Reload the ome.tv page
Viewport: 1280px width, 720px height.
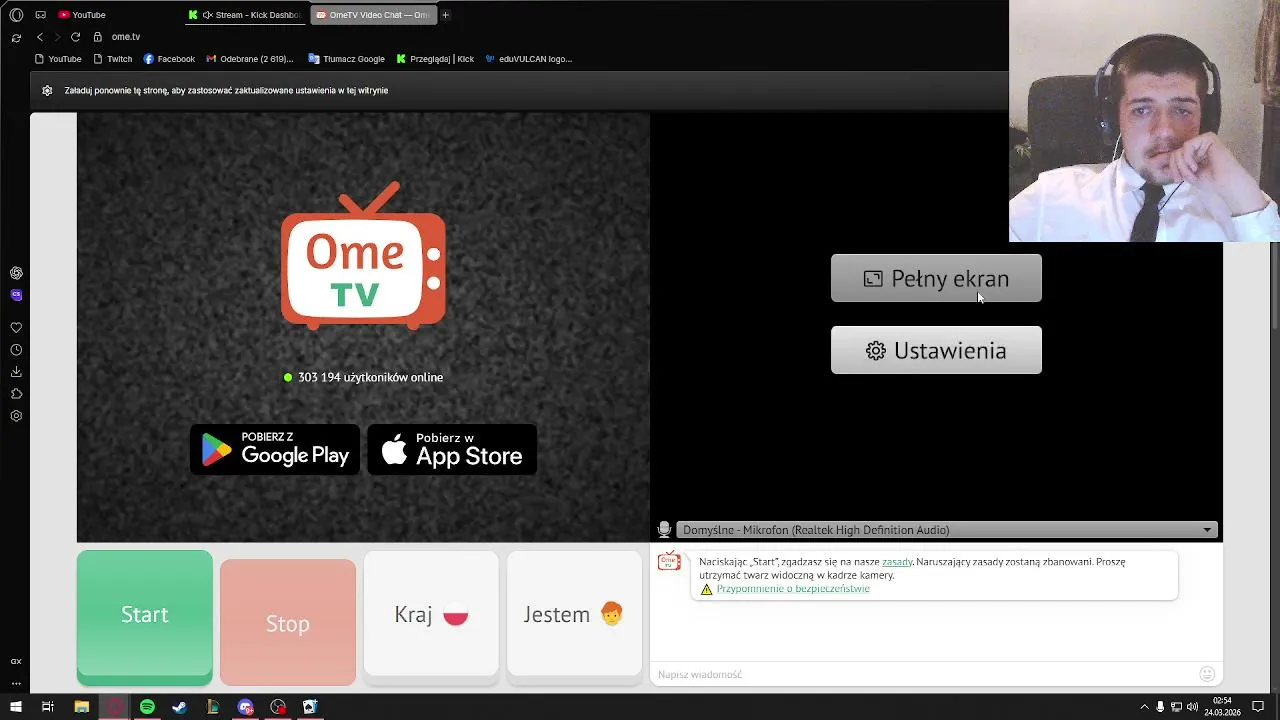[75, 37]
